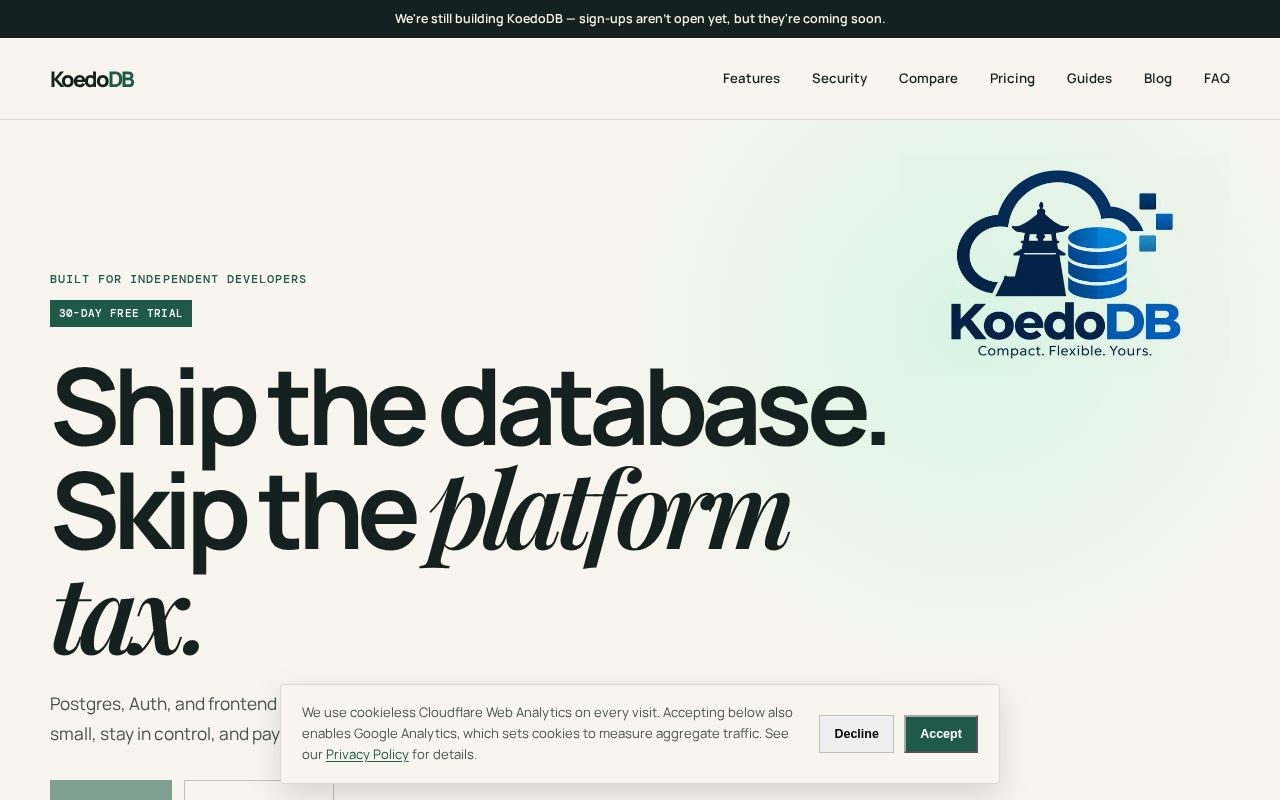Open the Compare nav link

click(928, 79)
